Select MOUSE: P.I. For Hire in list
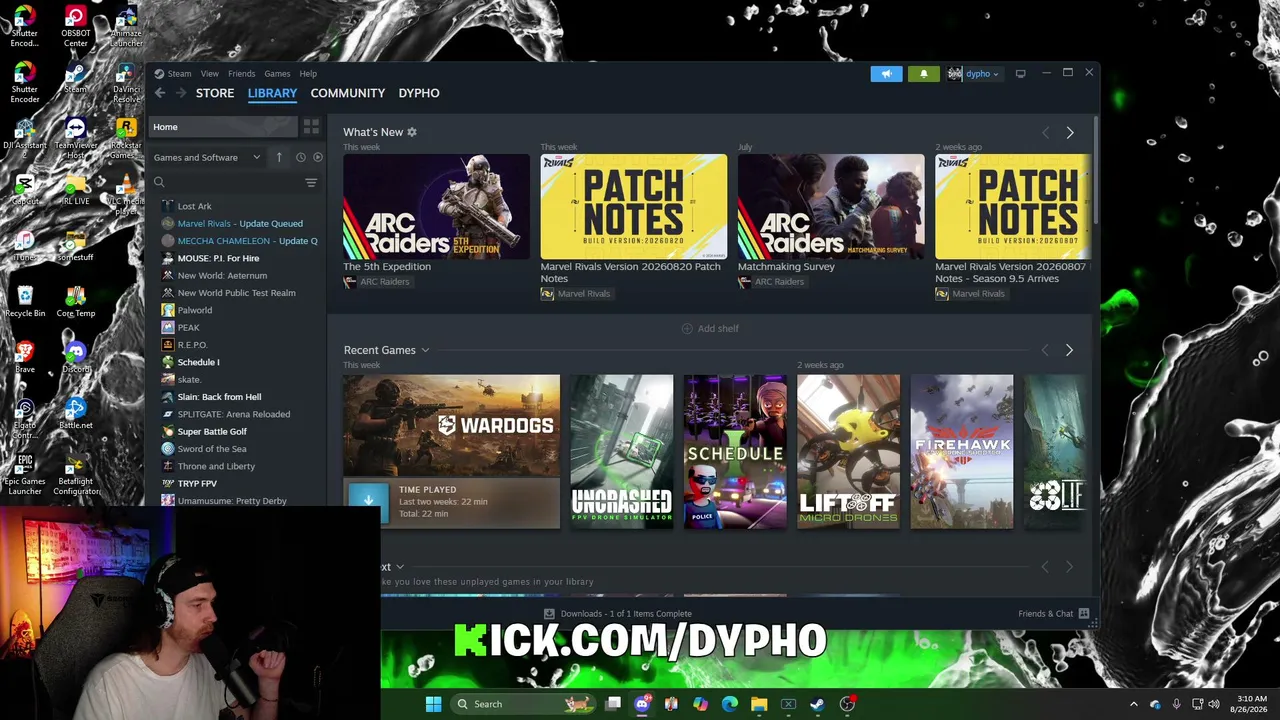This screenshot has height=720, width=1280. click(x=218, y=258)
